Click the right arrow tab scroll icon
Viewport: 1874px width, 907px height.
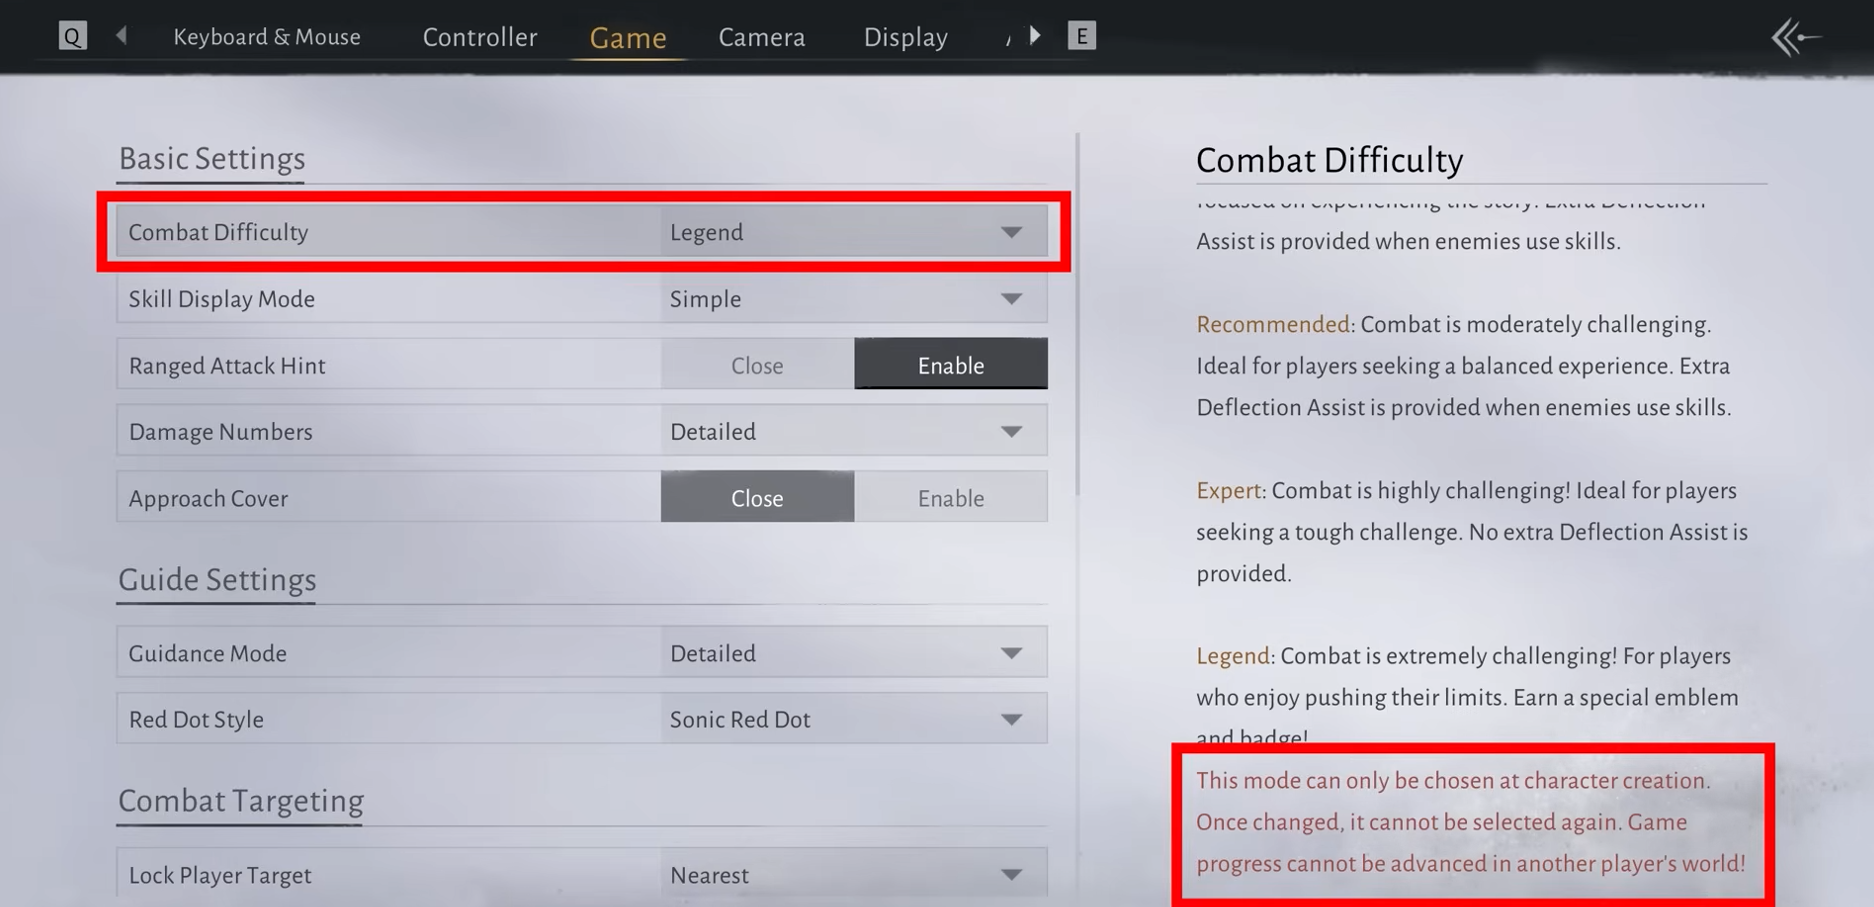pos(1035,36)
